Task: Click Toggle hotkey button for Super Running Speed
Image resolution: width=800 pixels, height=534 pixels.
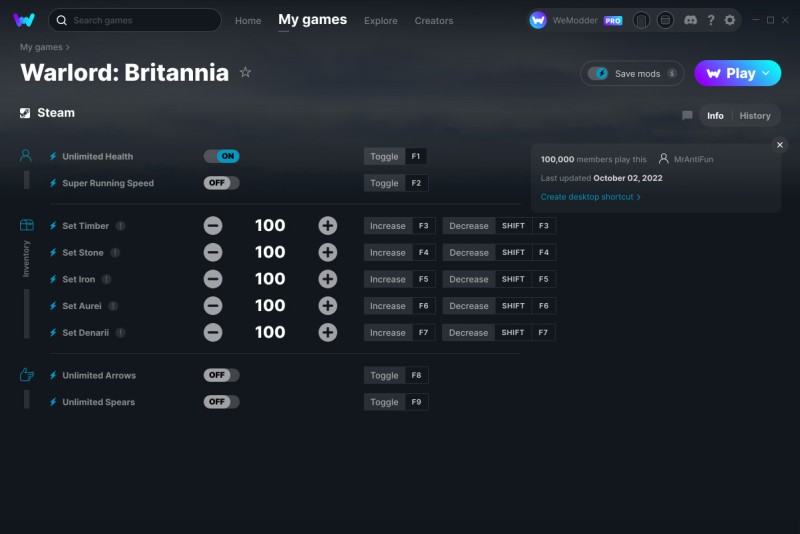Action: (396, 183)
